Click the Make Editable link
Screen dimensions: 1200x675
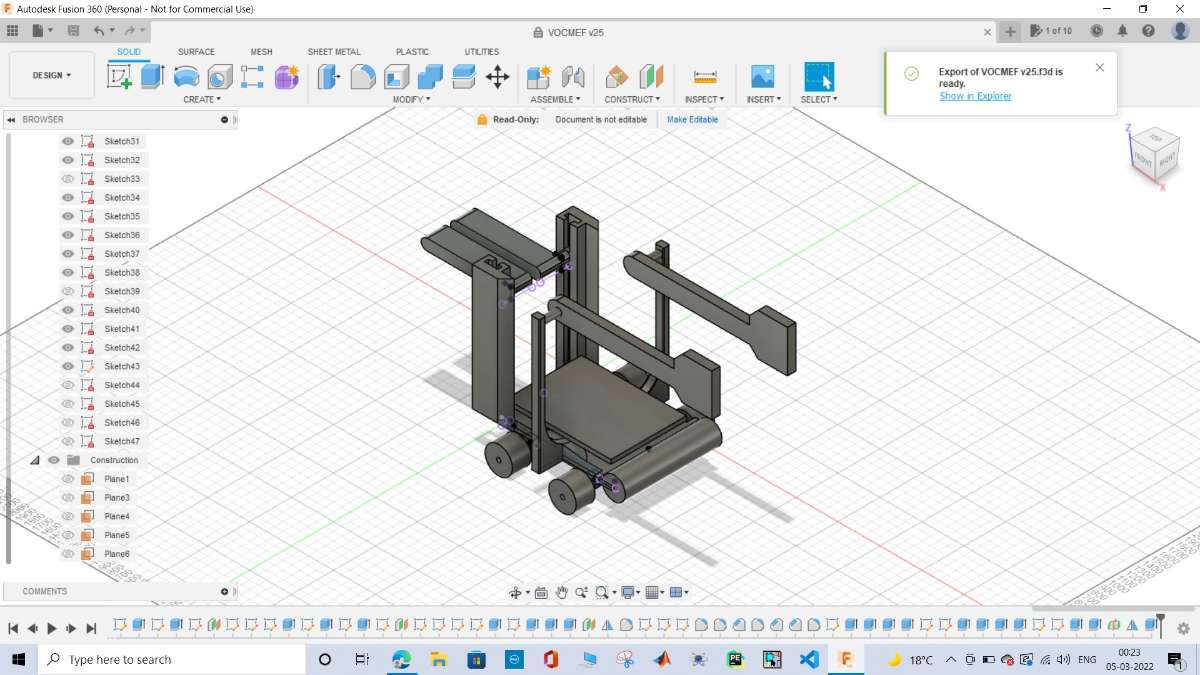pos(692,119)
